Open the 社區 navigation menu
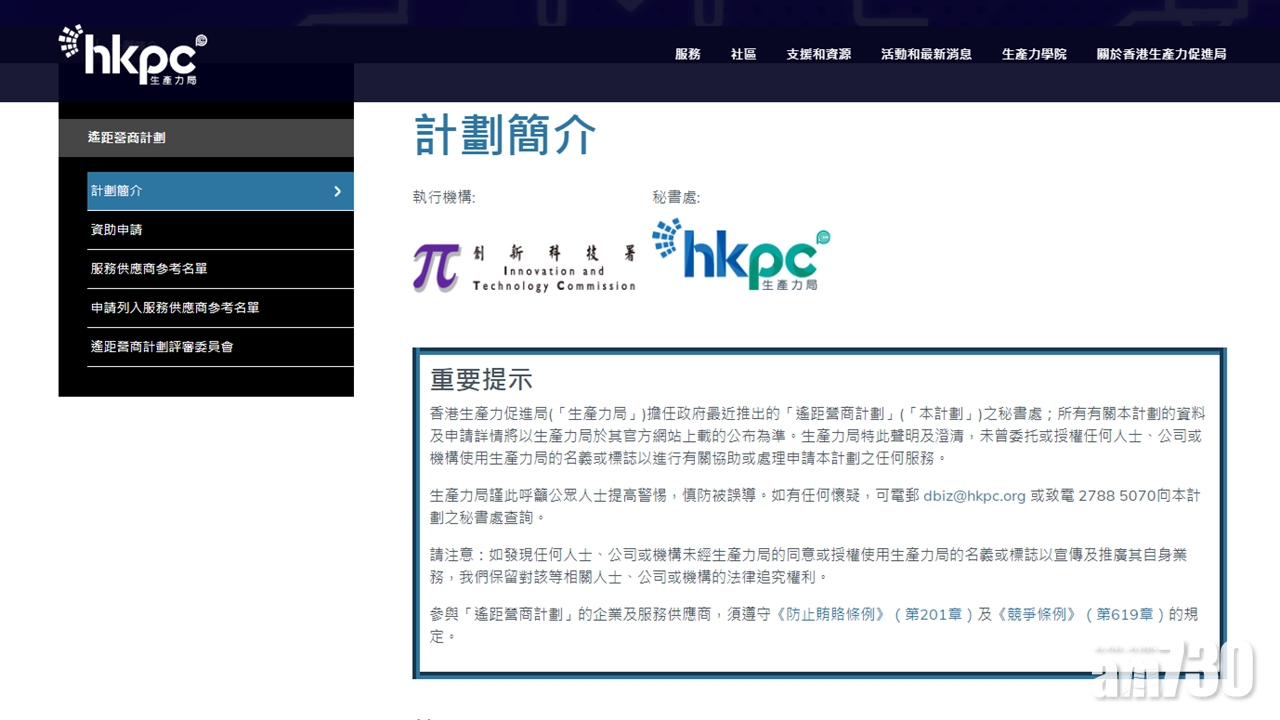The height and width of the screenshot is (720, 1280). tap(743, 54)
